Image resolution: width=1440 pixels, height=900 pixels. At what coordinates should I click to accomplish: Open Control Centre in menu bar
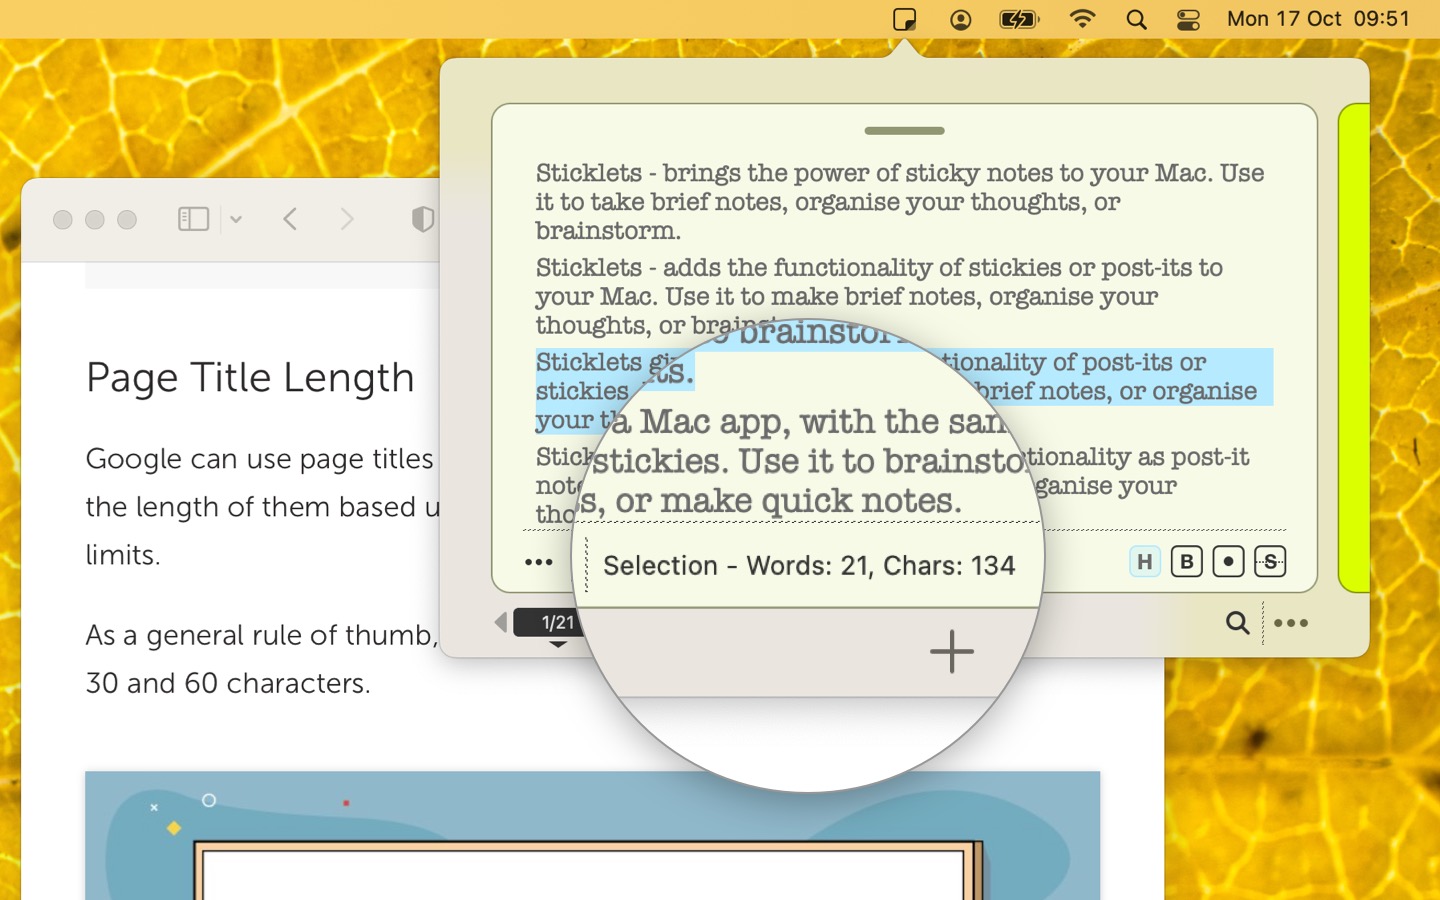(1188, 19)
